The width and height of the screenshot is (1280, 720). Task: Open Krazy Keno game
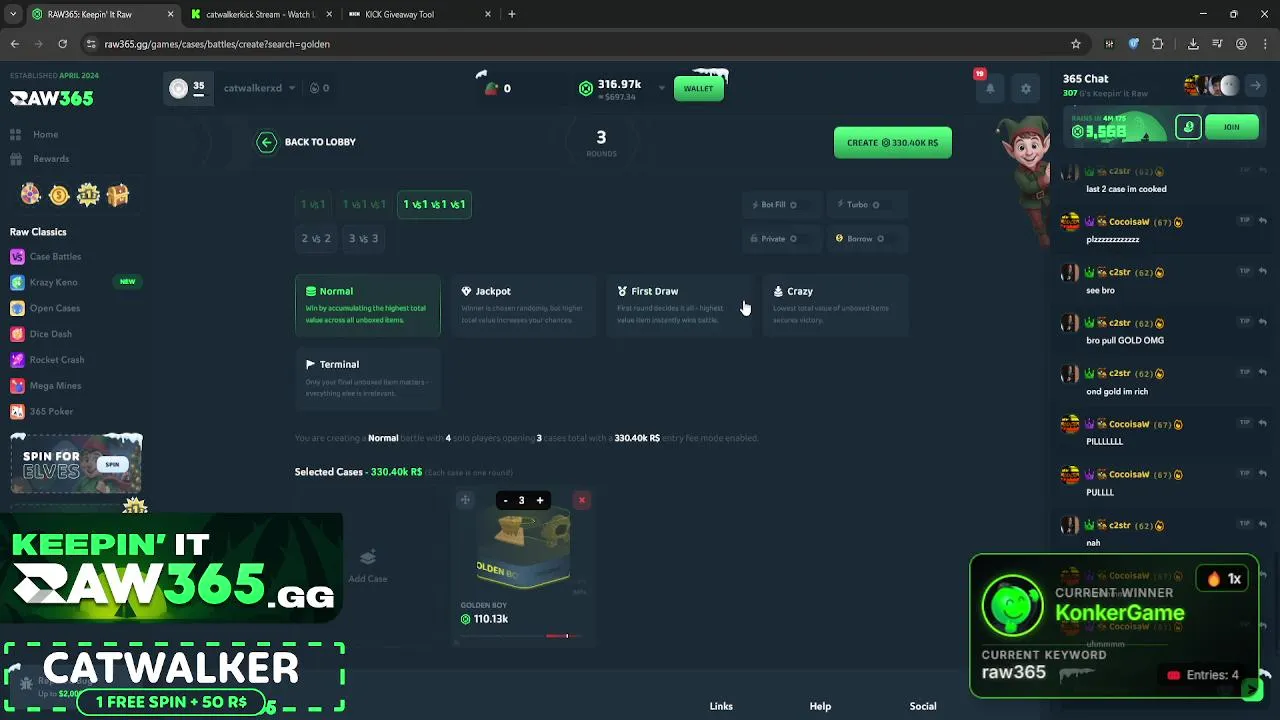pos(53,282)
